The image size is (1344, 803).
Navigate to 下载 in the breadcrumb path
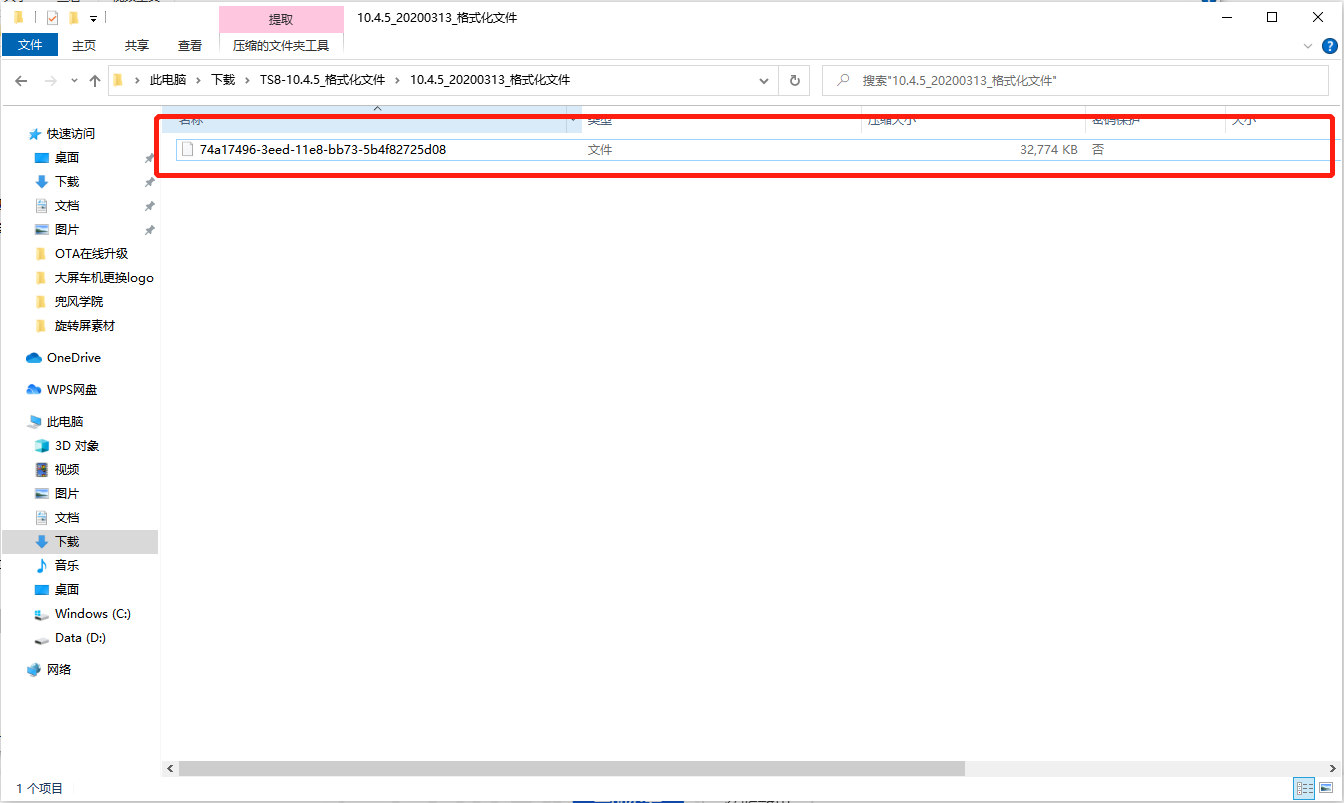coord(222,80)
